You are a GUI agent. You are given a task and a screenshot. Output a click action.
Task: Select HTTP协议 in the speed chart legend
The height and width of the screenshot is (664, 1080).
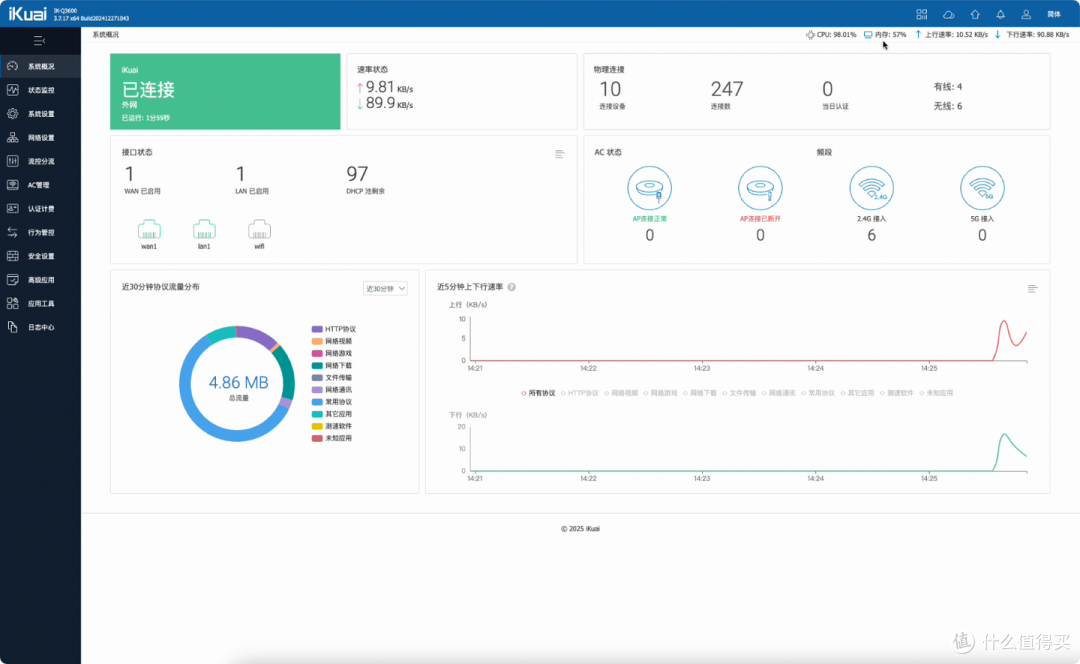579,393
